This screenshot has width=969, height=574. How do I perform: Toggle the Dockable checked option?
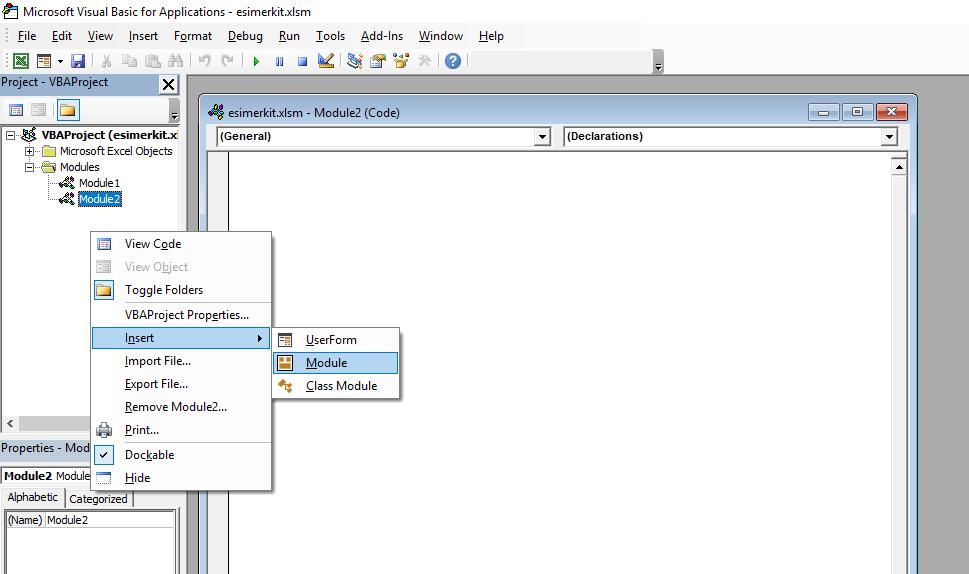(181, 455)
